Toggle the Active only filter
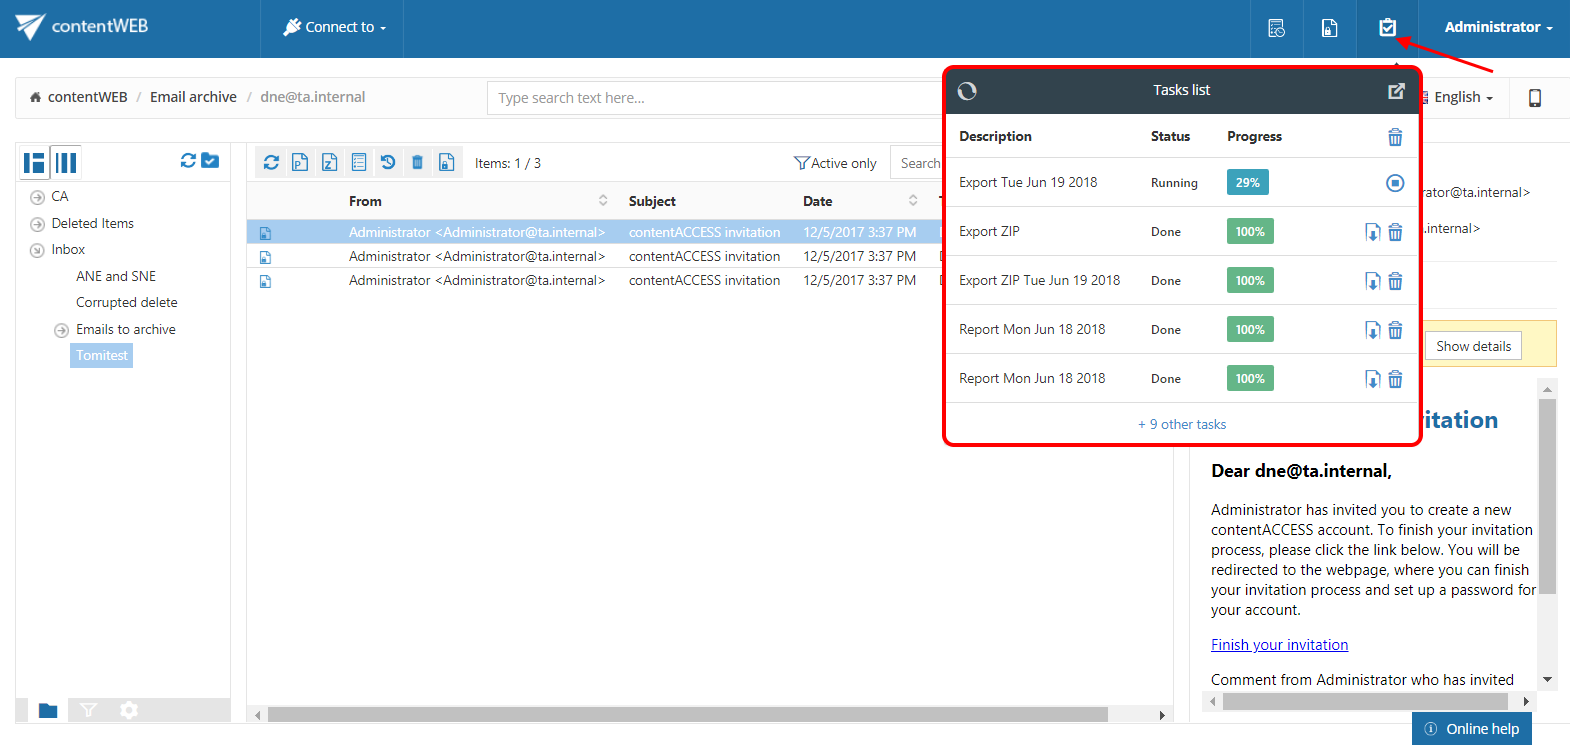This screenshot has width=1570, height=745. (835, 163)
